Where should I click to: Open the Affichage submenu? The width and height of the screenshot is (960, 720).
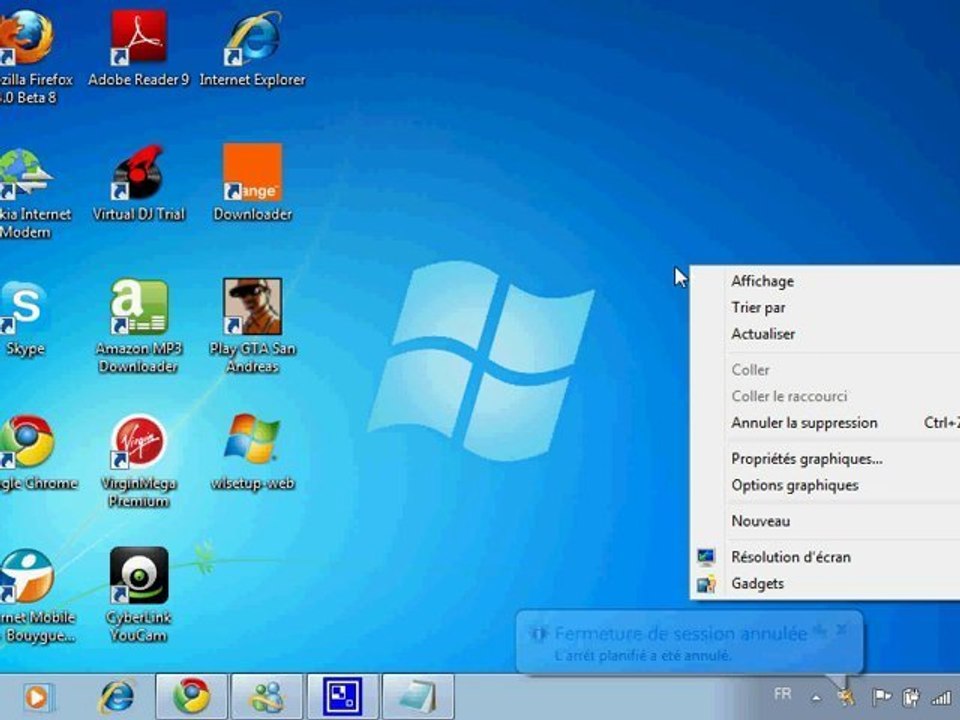(825, 281)
